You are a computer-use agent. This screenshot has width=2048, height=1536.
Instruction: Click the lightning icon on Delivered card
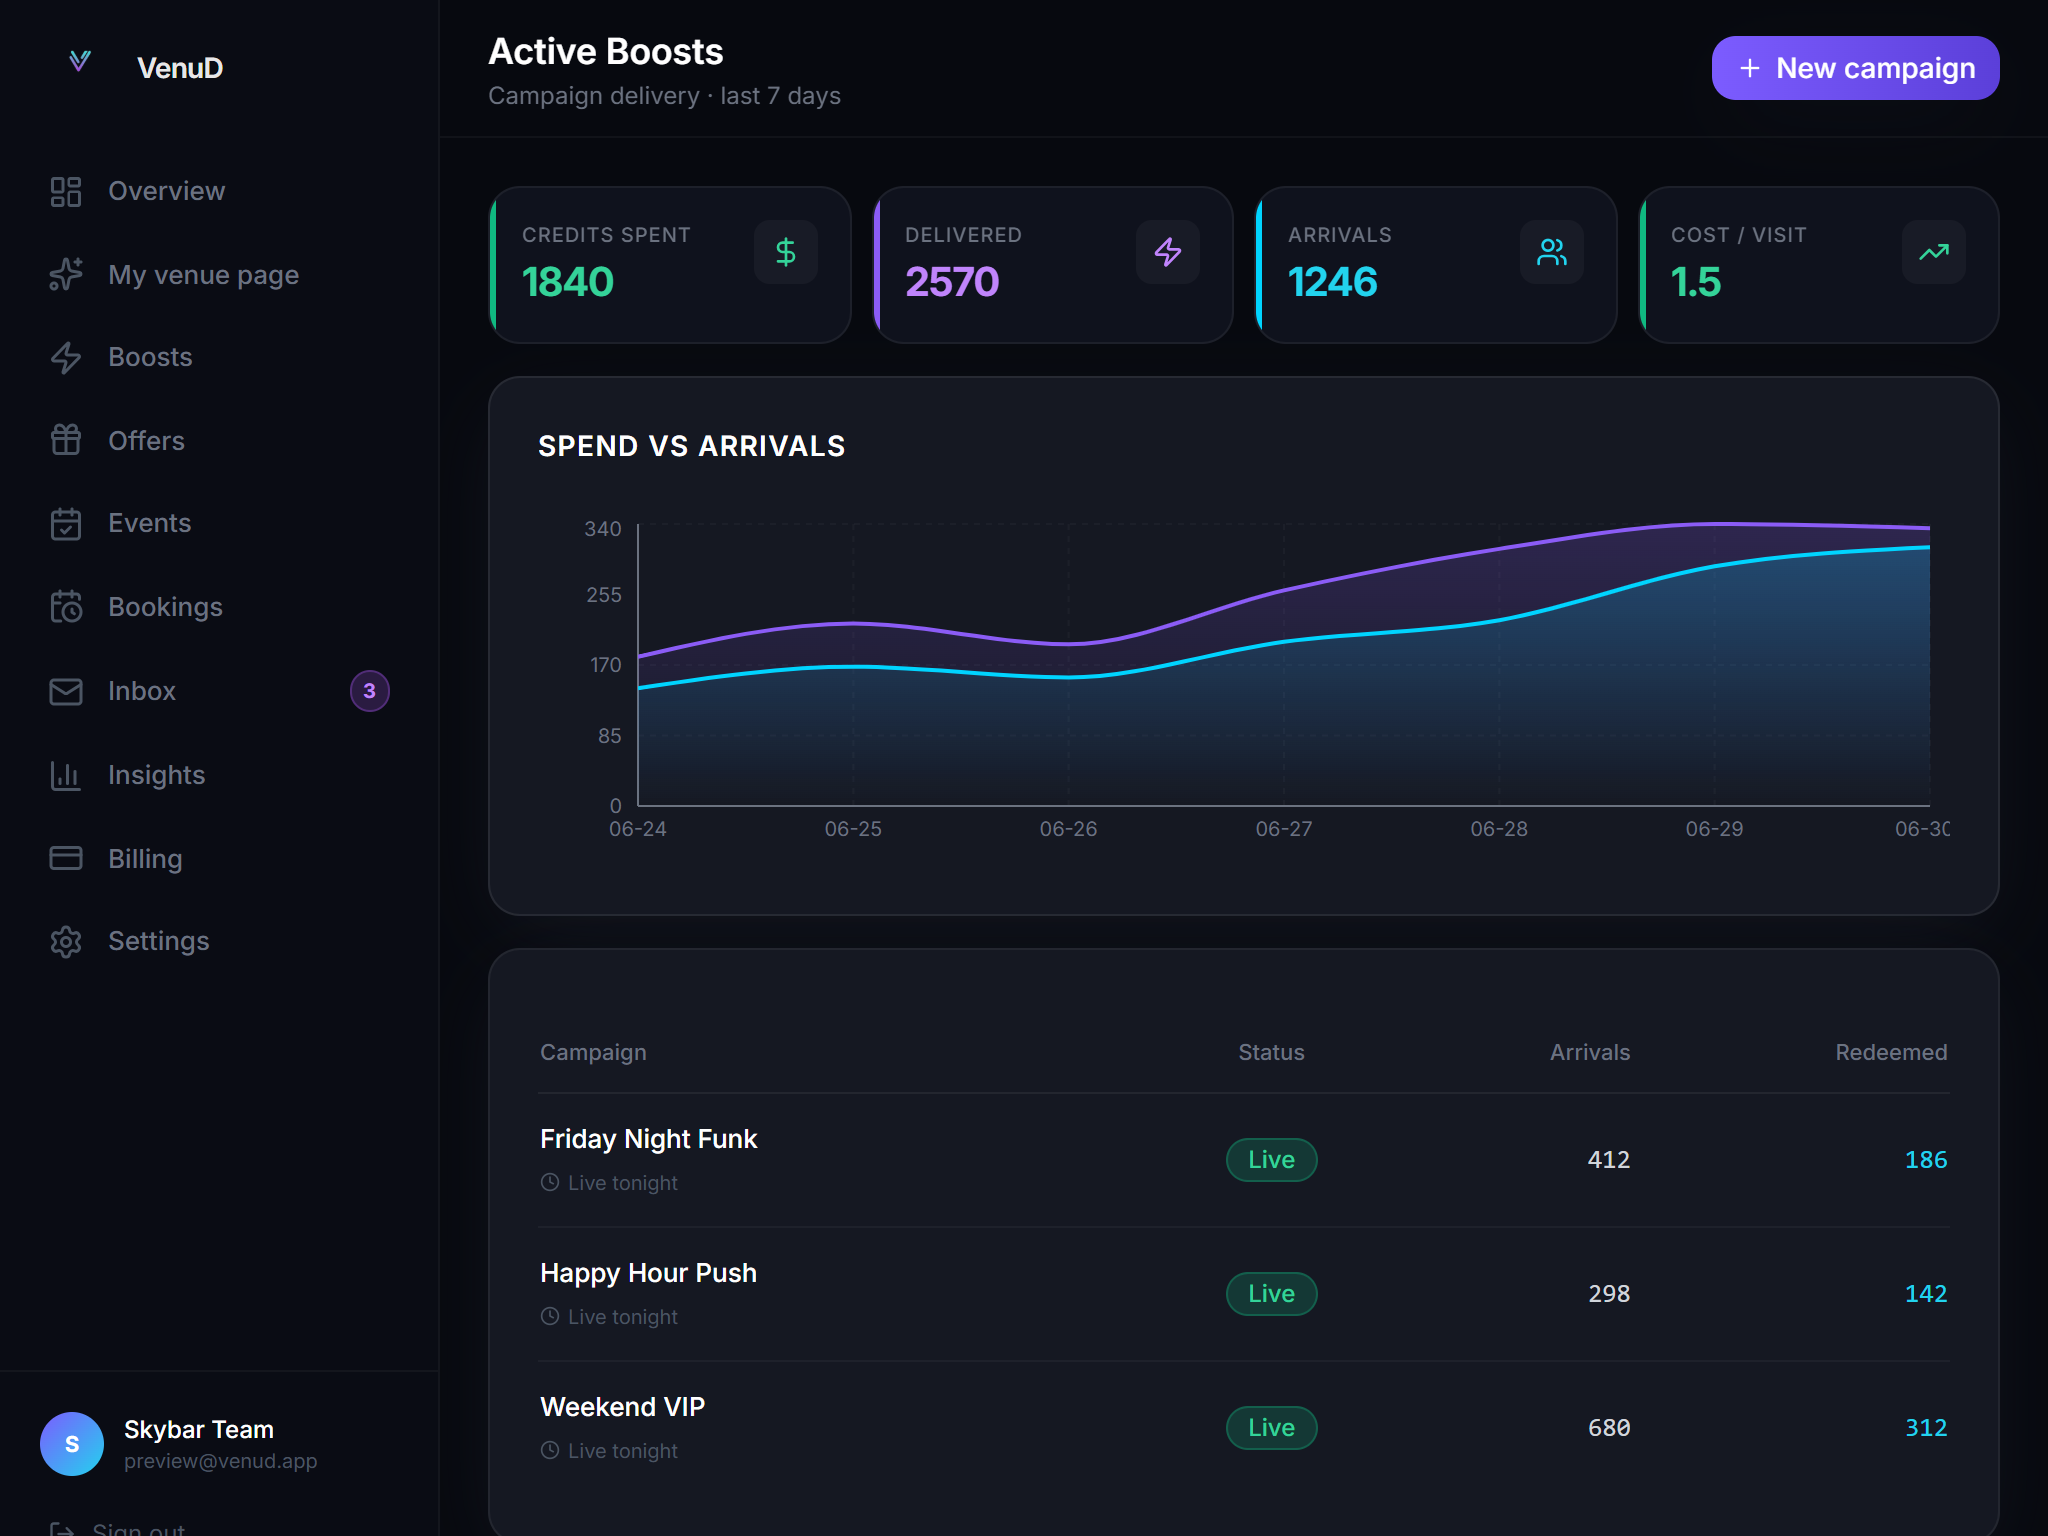(1168, 252)
